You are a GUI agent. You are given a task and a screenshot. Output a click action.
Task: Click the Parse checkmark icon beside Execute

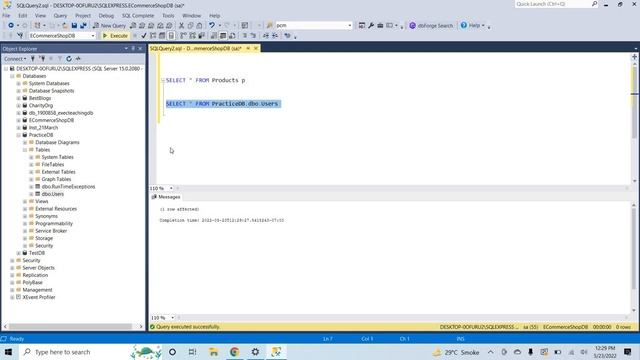tap(144, 36)
